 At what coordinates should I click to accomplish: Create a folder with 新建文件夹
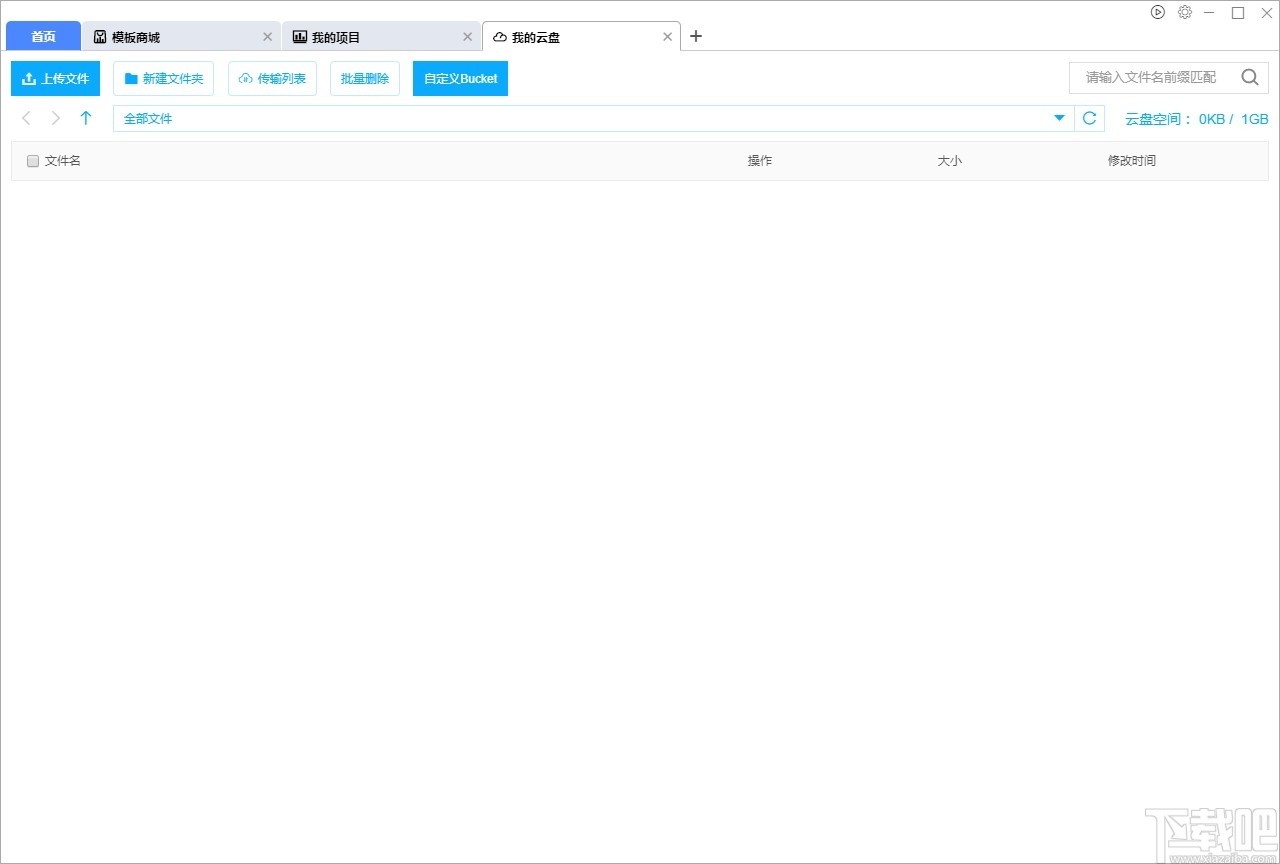click(163, 78)
